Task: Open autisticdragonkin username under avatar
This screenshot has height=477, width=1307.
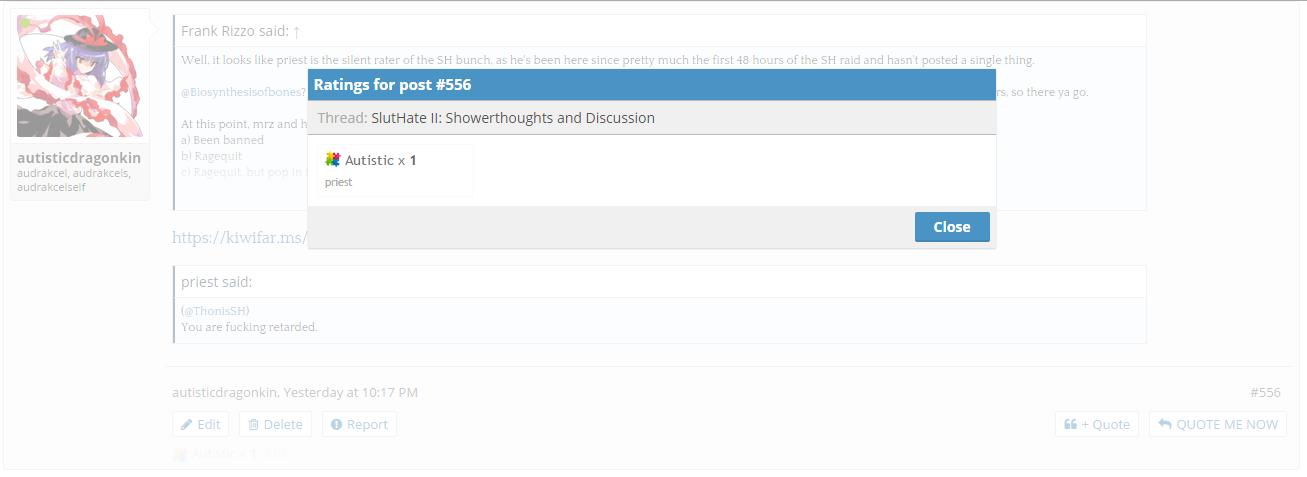Action: pos(79,157)
